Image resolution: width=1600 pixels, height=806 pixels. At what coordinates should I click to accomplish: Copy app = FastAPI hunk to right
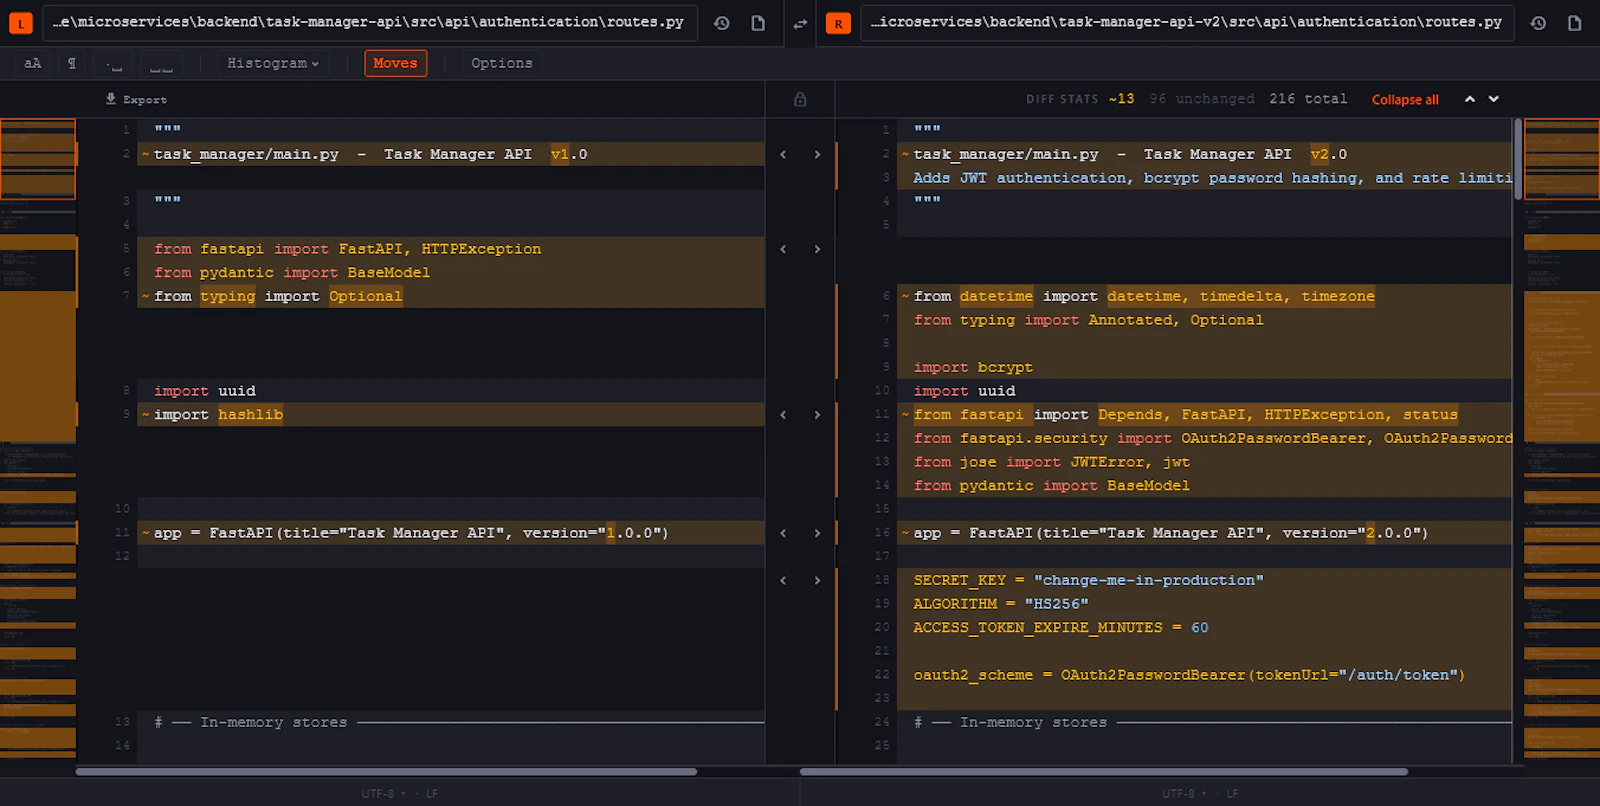pyautogui.click(x=817, y=533)
